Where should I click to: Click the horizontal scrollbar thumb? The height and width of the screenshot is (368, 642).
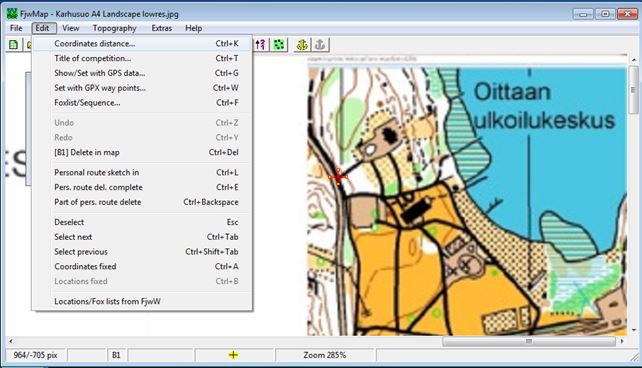coord(529,341)
